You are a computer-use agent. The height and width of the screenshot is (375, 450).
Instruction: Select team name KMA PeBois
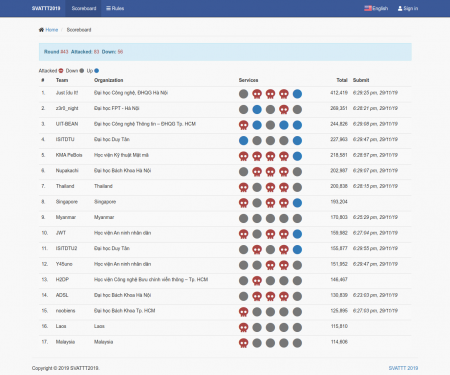69,155
